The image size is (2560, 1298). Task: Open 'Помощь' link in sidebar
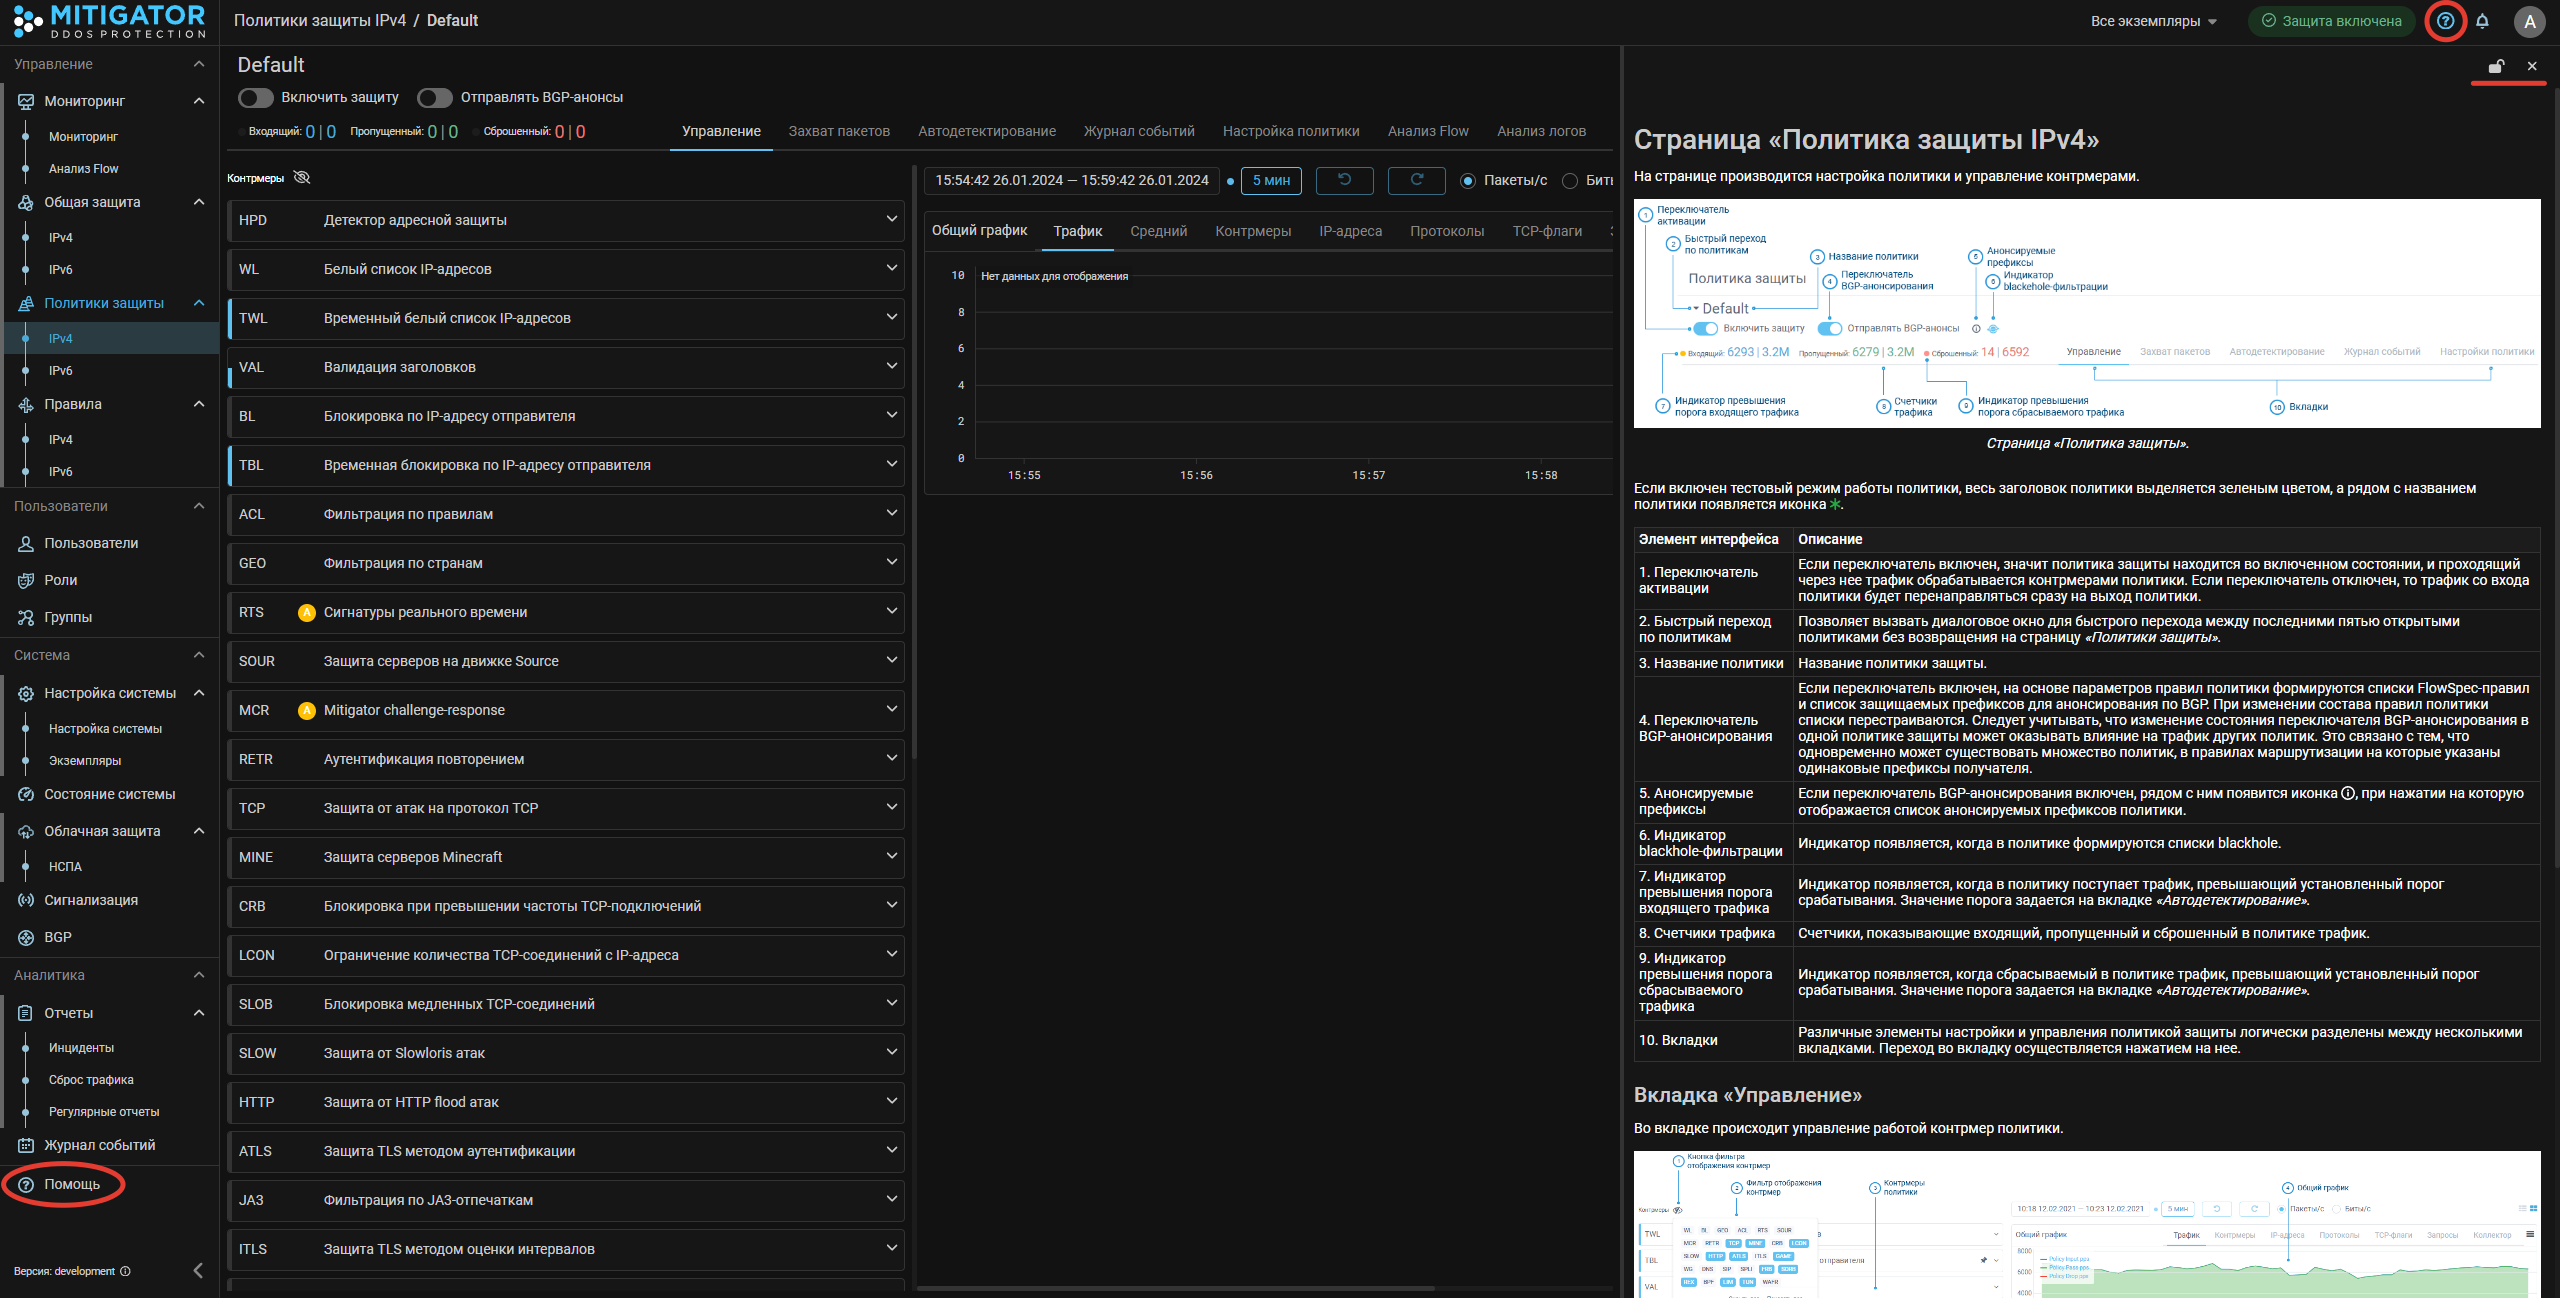72,1184
